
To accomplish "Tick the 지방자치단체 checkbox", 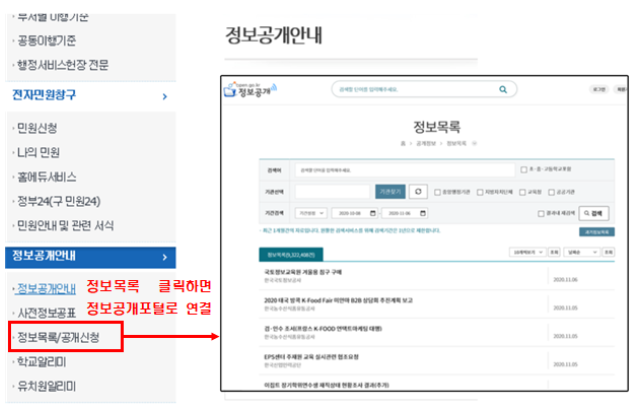I will pyautogui.click(x=480, y=192).
